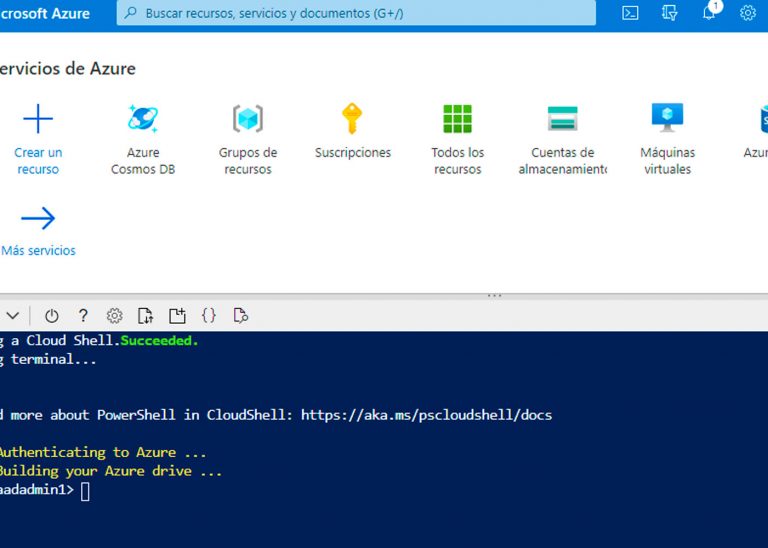This screenshot has width=768, height=548.
Task: Click the web preview icon
Action: 240,315
